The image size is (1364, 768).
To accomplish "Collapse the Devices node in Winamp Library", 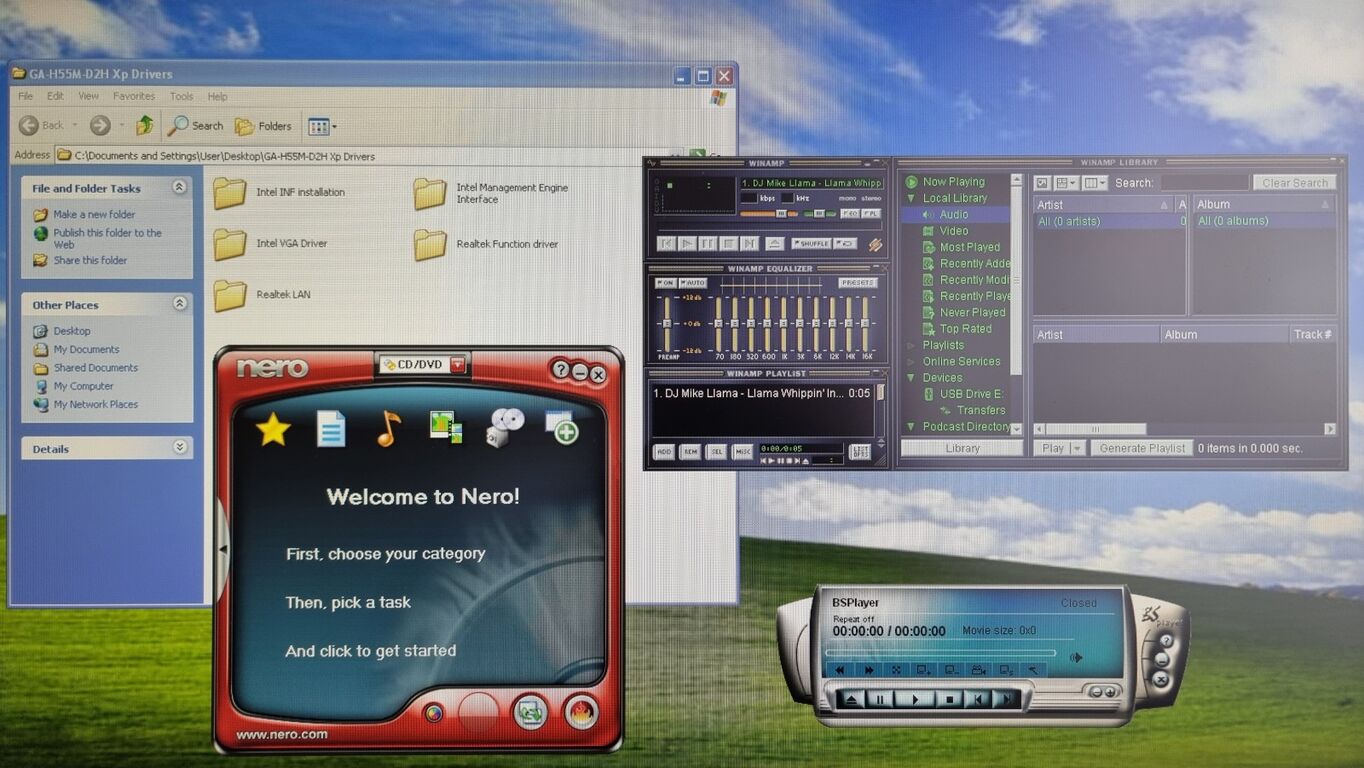I will 911,378.
